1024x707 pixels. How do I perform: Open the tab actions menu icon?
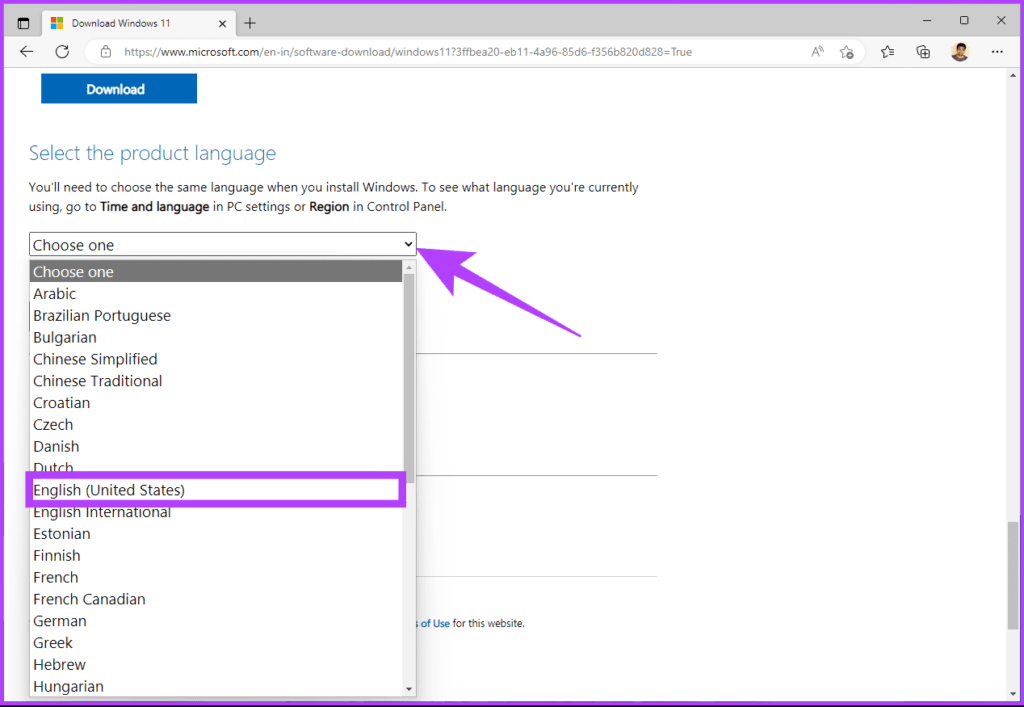tap(24, 24)
